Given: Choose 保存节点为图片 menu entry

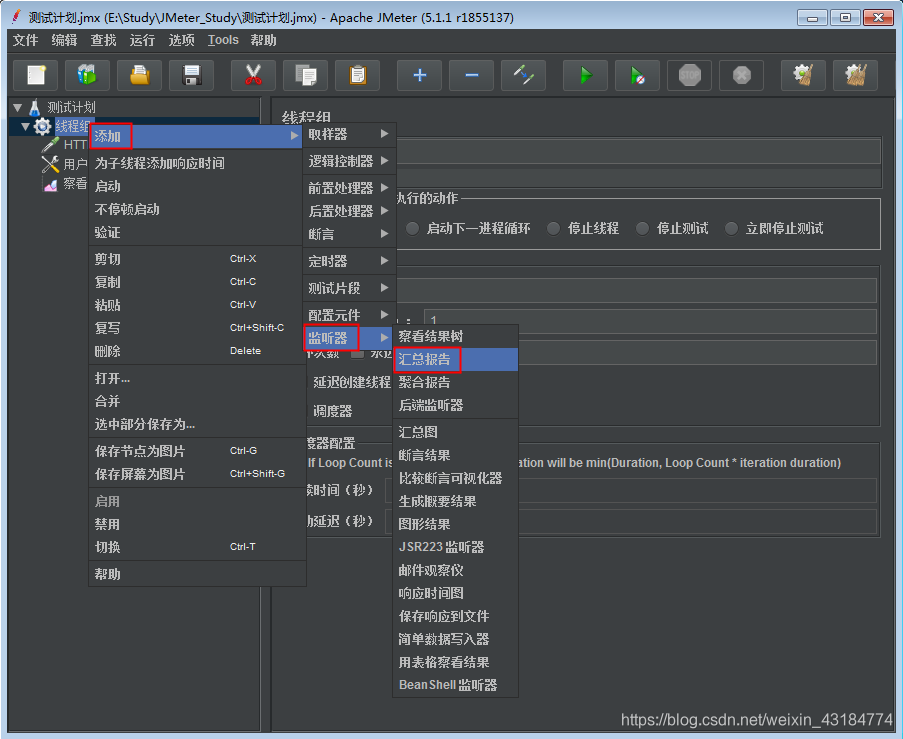Looking at the screenshot, I should [x=196, y=451].
